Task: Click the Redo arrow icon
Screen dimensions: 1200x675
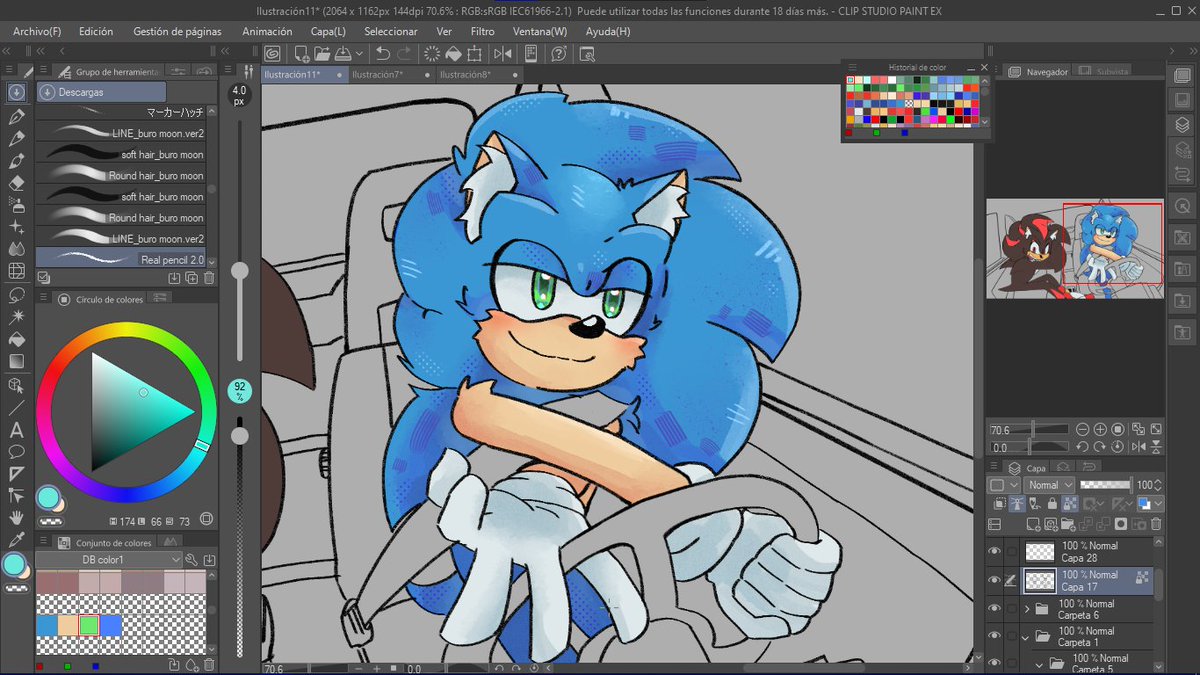Action: click(404, 53)
